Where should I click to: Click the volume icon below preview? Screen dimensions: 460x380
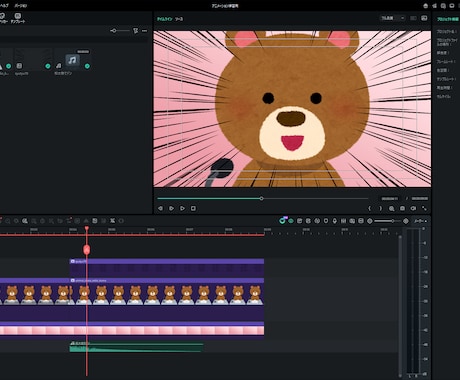tap(413, 208)
